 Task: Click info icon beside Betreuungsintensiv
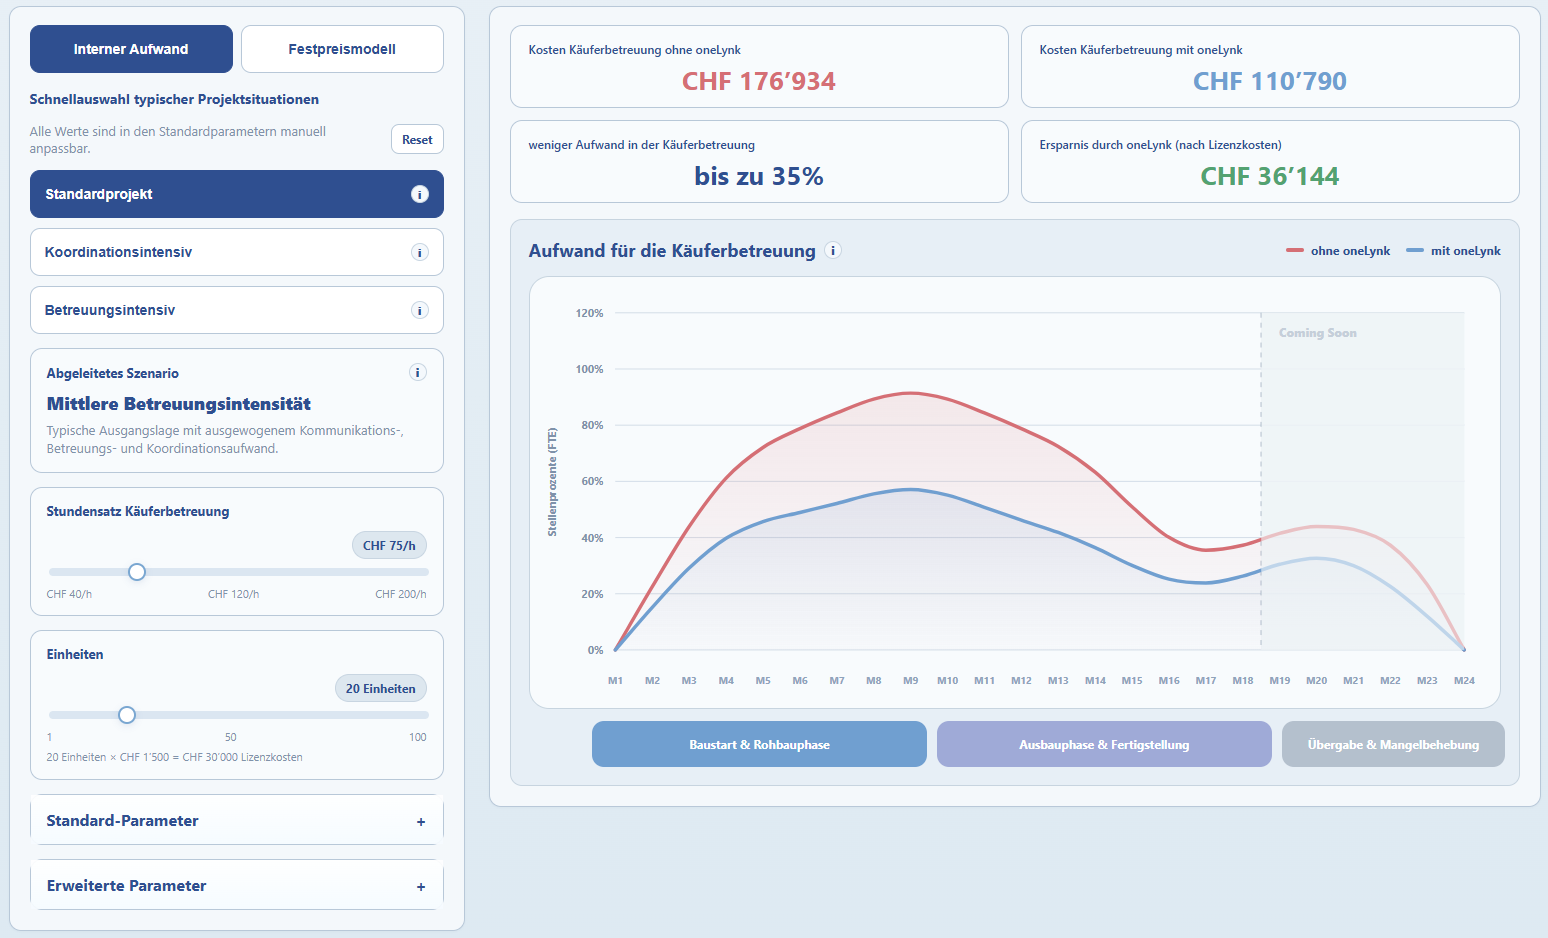click(x=420, y=310)
